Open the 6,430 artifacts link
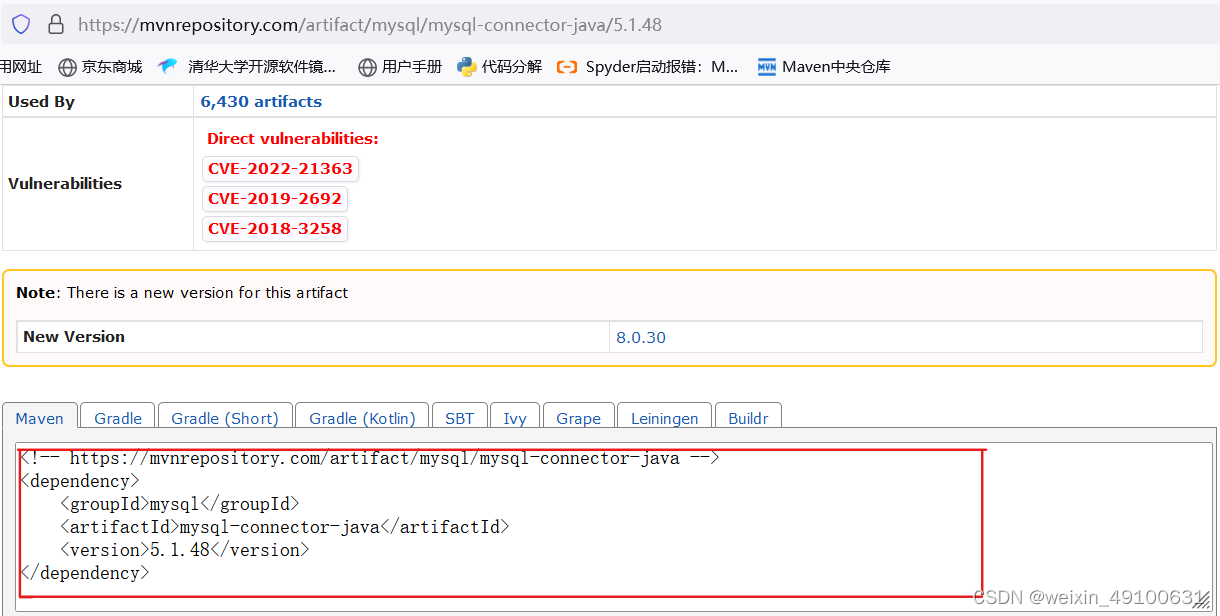Image resolution: width=1220 pixels, height=616 pixels. point(261,101)
